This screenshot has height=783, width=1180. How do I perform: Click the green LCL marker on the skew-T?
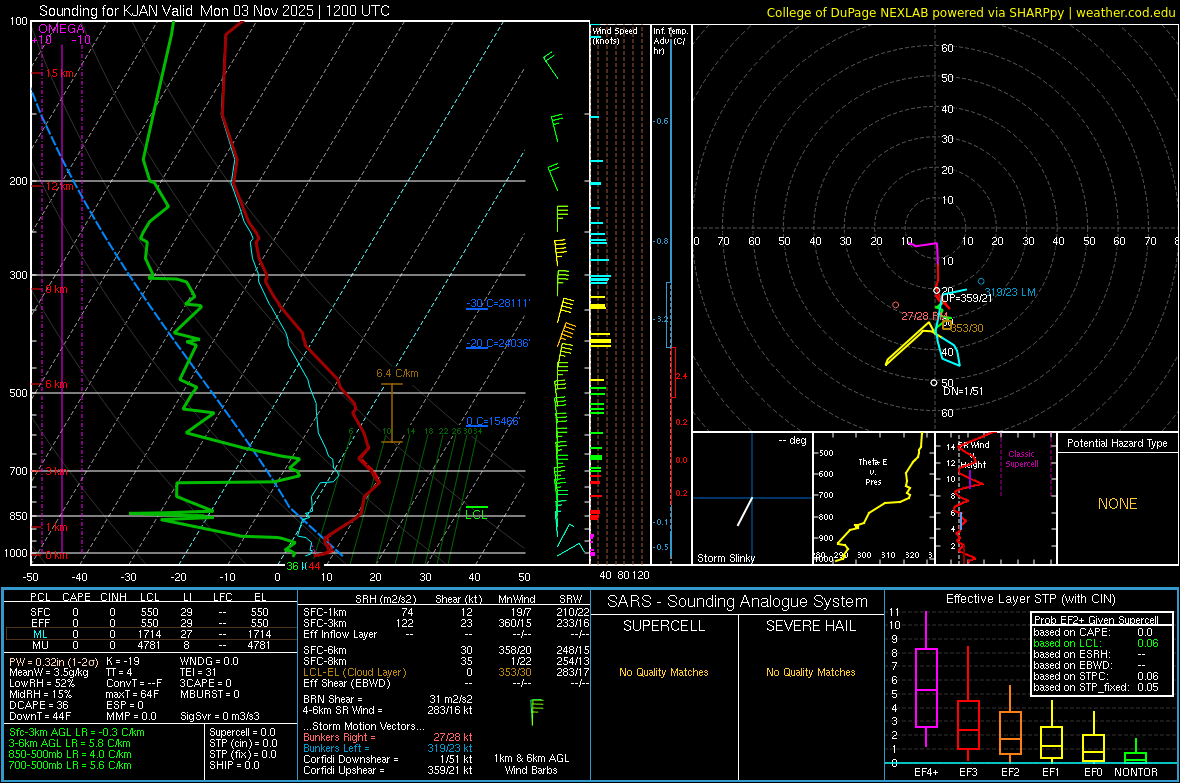tap(476, 514)
